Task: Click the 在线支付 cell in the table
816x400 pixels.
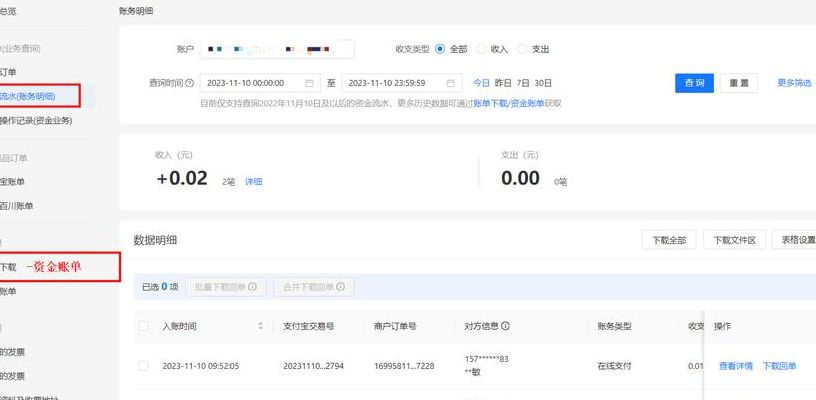Action: [x=615, y=366]
